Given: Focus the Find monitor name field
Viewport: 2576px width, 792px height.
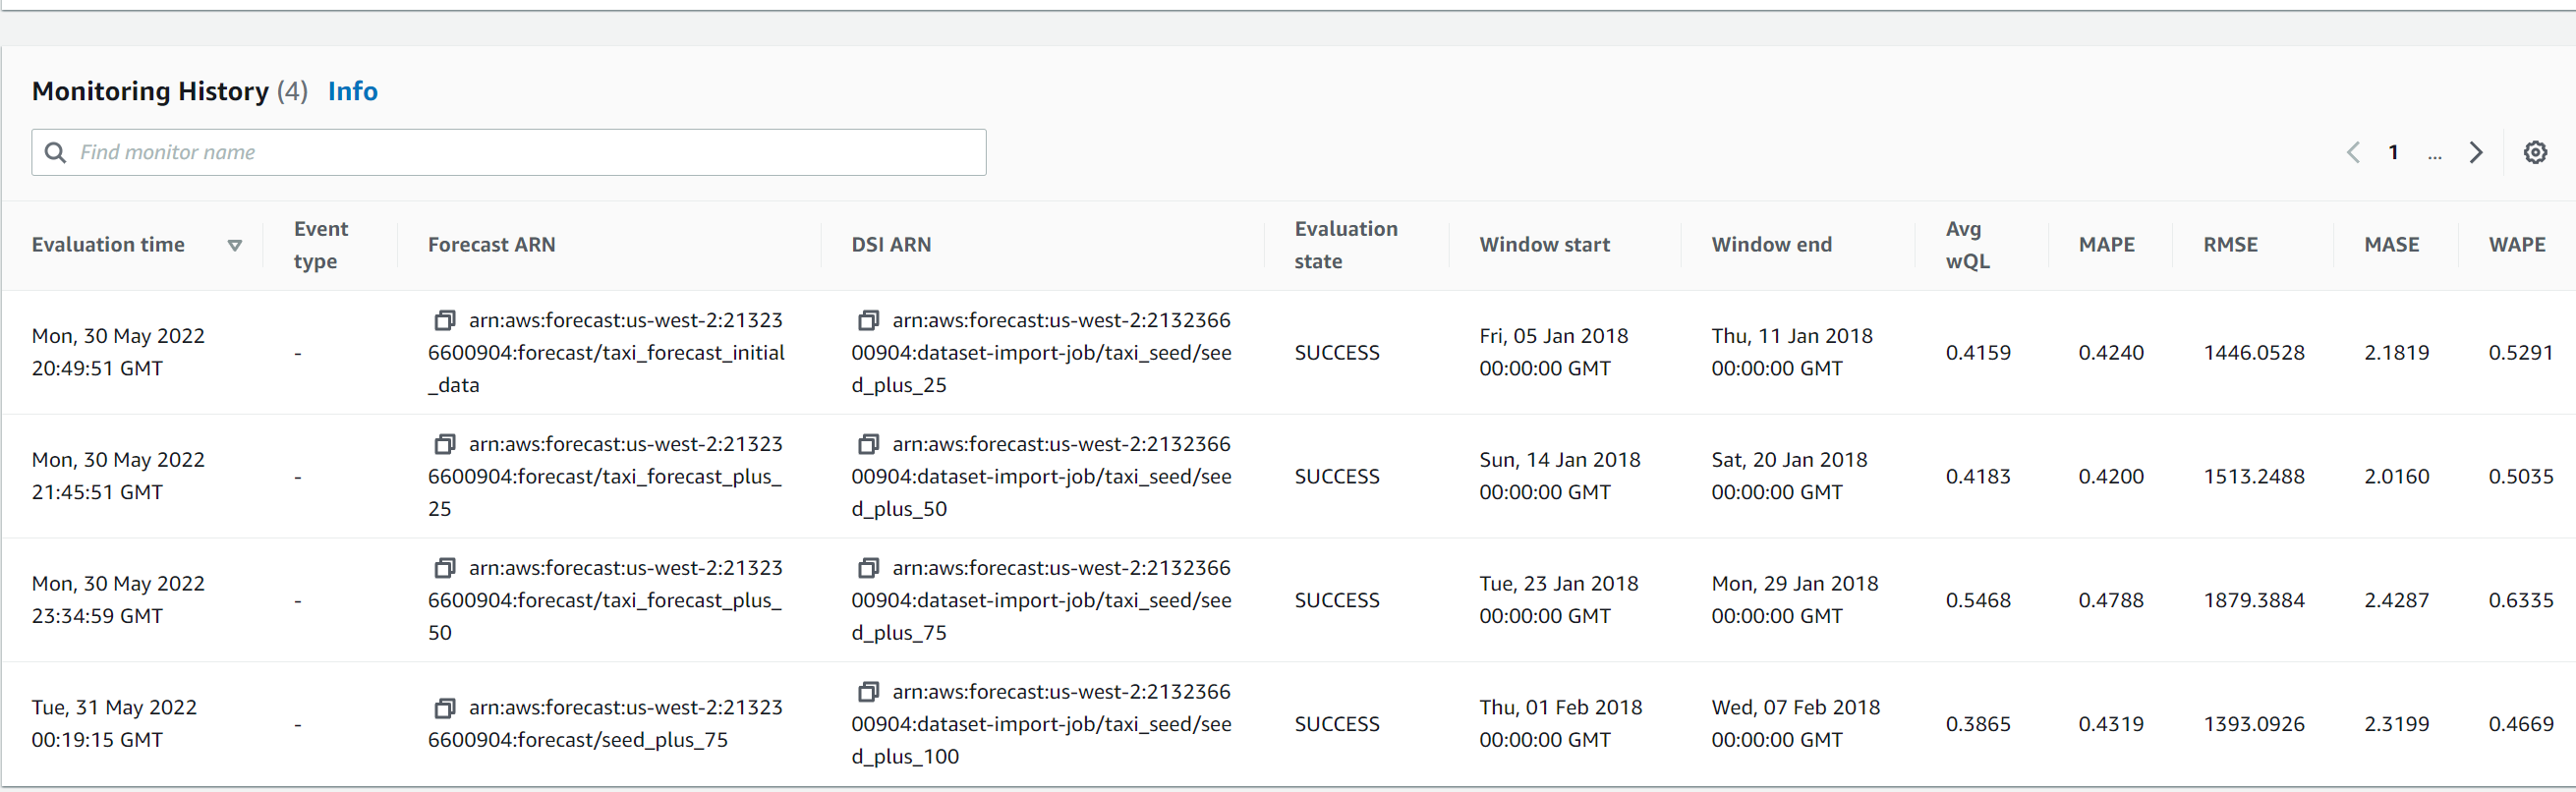Looking at the screenshot, I should coord(509,152).
